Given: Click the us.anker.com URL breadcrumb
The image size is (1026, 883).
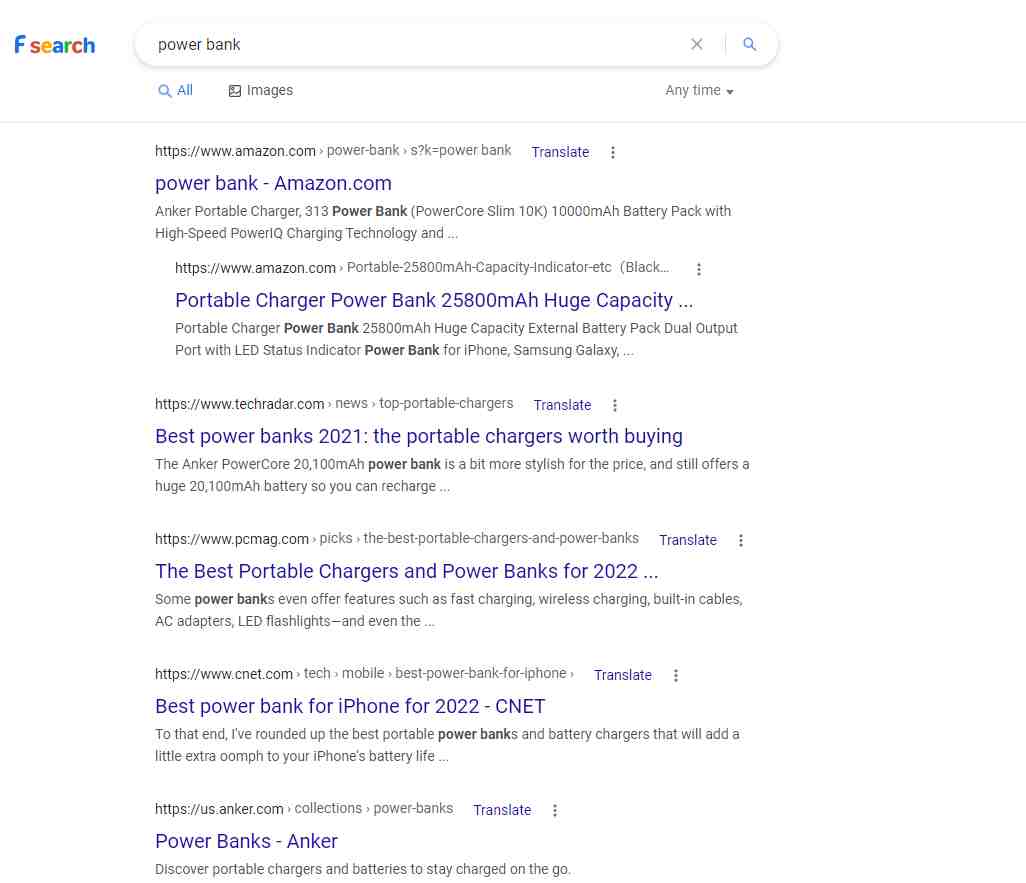Looking at the screenshot, I should 304,809.
